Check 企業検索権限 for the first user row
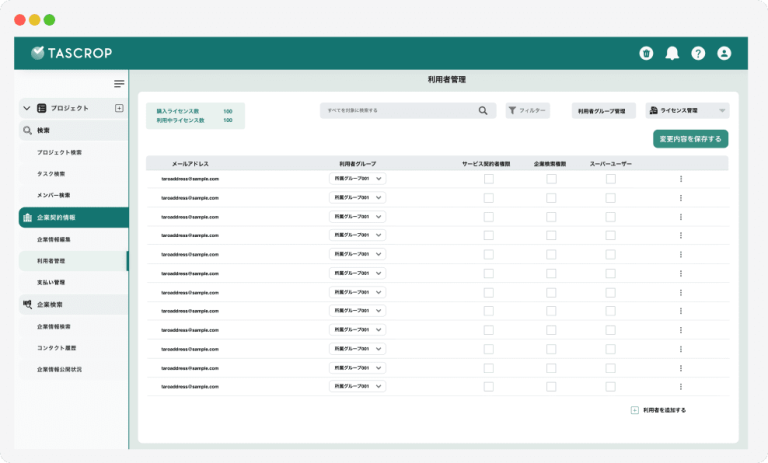768x463 pixels. (550, 179)
